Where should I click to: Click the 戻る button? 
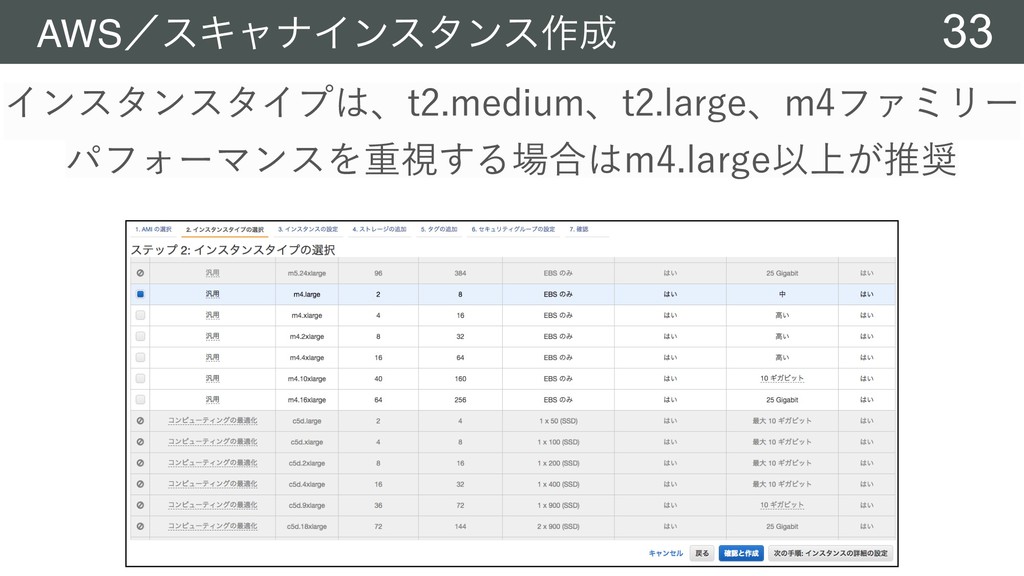[x=702, y=553]
